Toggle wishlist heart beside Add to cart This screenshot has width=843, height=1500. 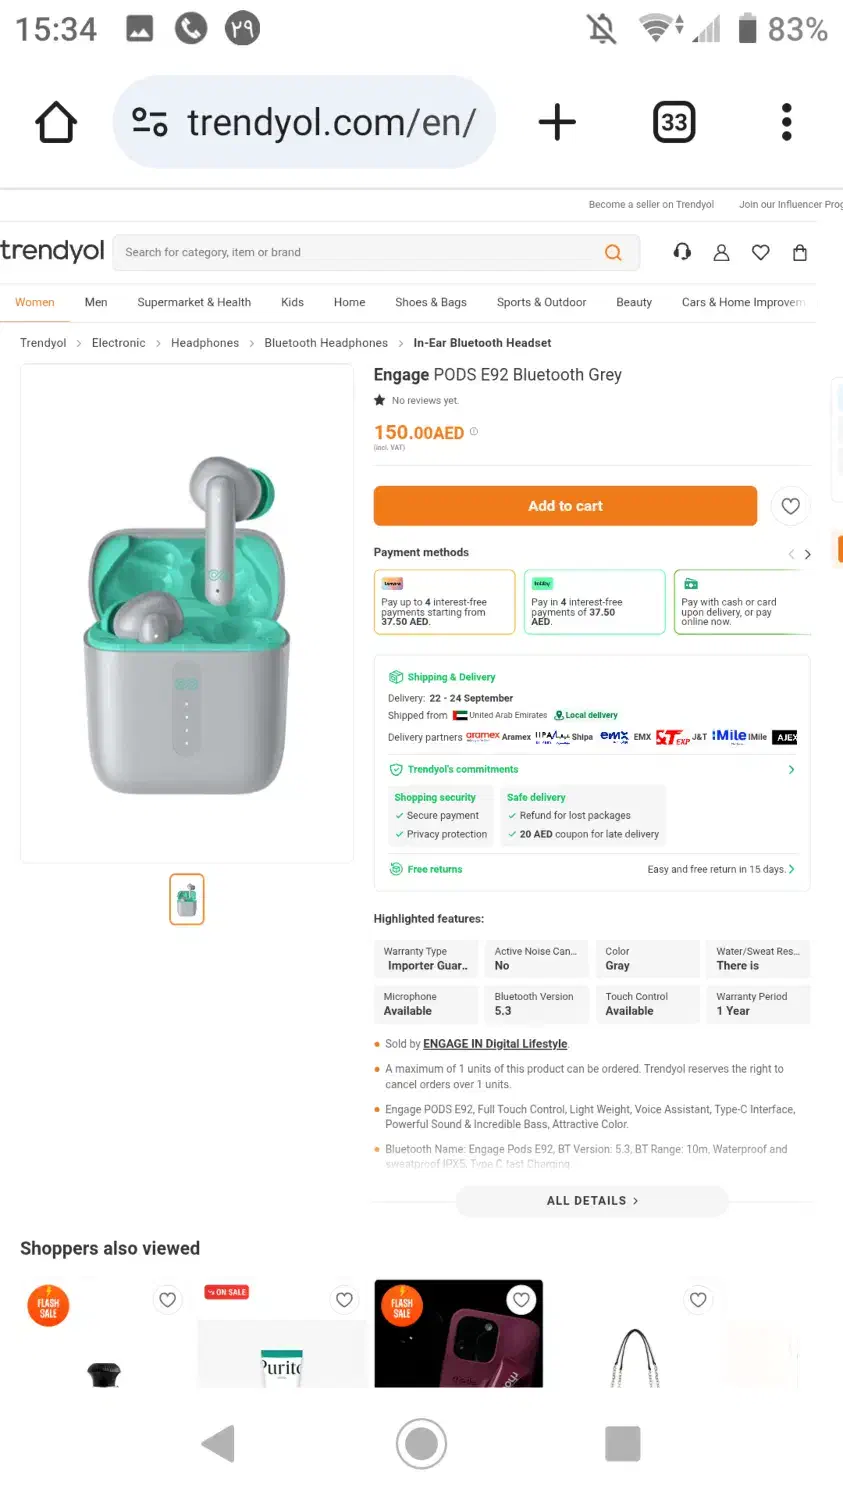(790, 506)
